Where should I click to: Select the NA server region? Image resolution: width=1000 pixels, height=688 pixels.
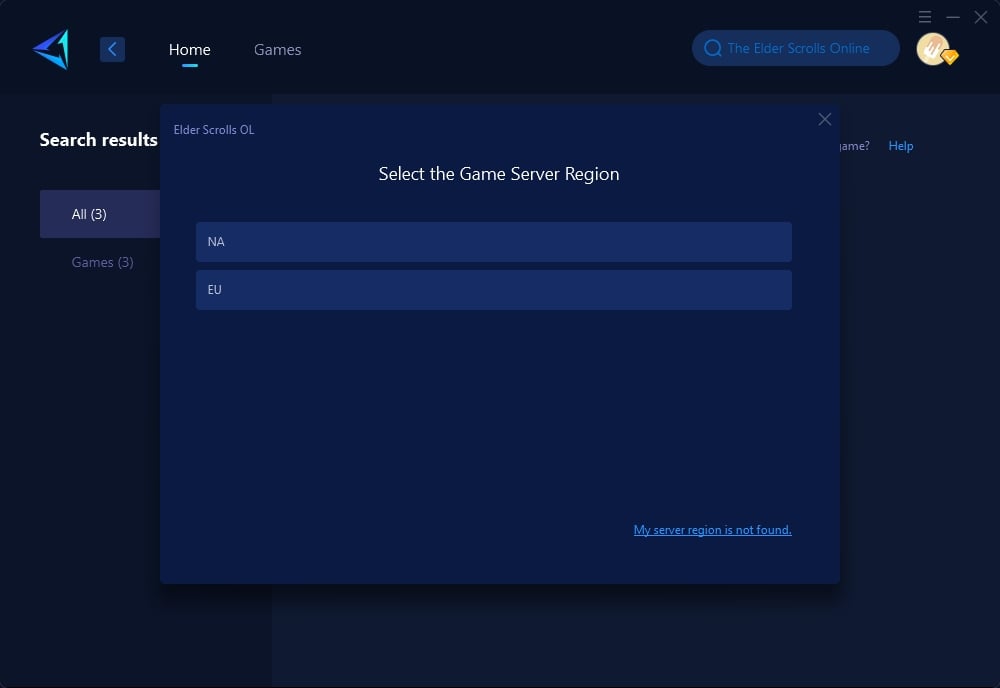(494, 242)
